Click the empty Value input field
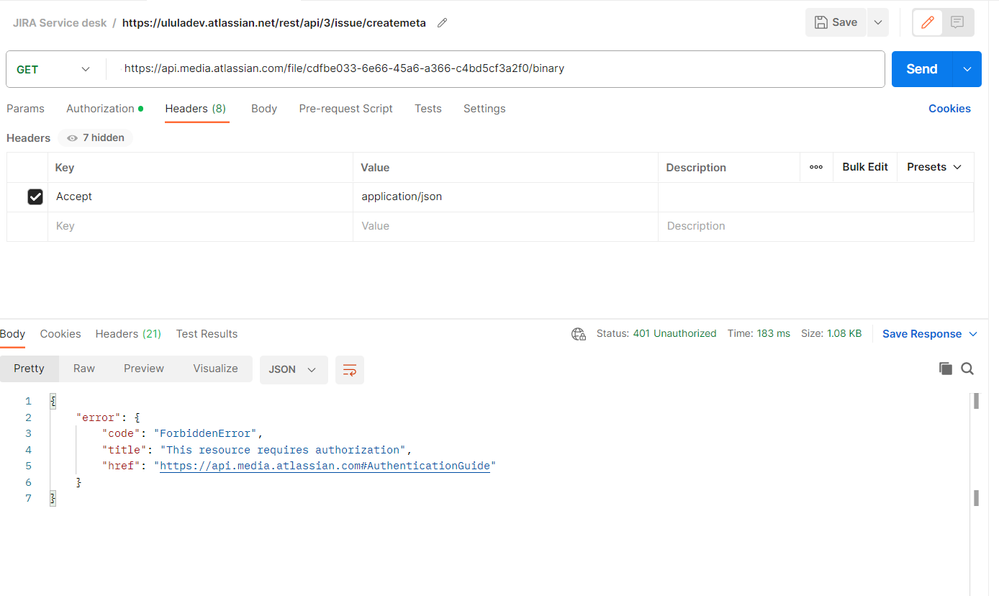The image size is (999, 596). tap(506, 226)
